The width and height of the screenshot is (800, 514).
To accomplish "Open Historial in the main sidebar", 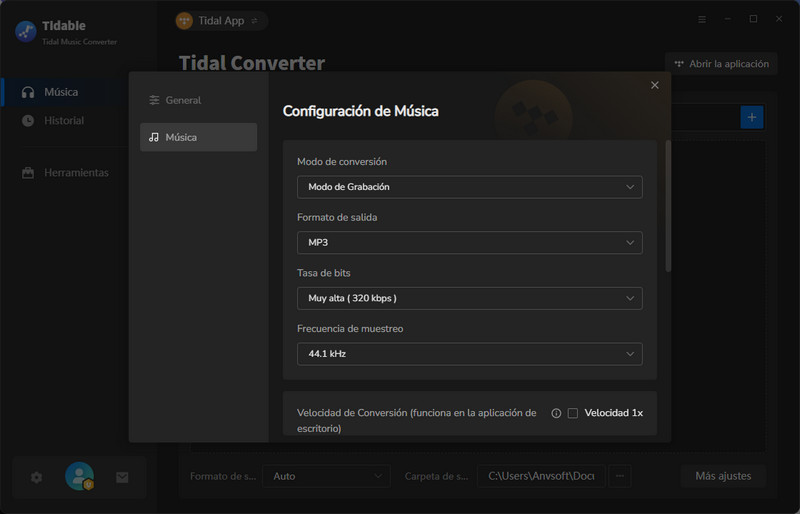I will click(x=64, y=120).
